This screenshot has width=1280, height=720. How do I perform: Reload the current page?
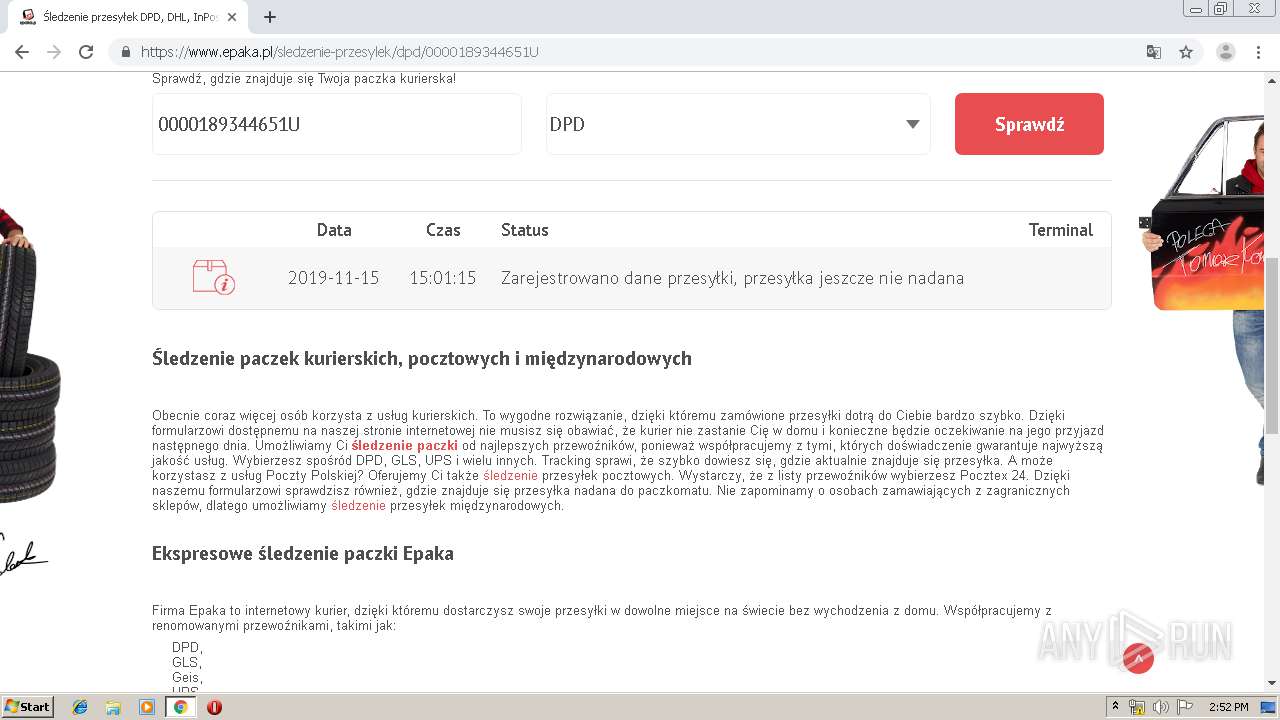86,52
